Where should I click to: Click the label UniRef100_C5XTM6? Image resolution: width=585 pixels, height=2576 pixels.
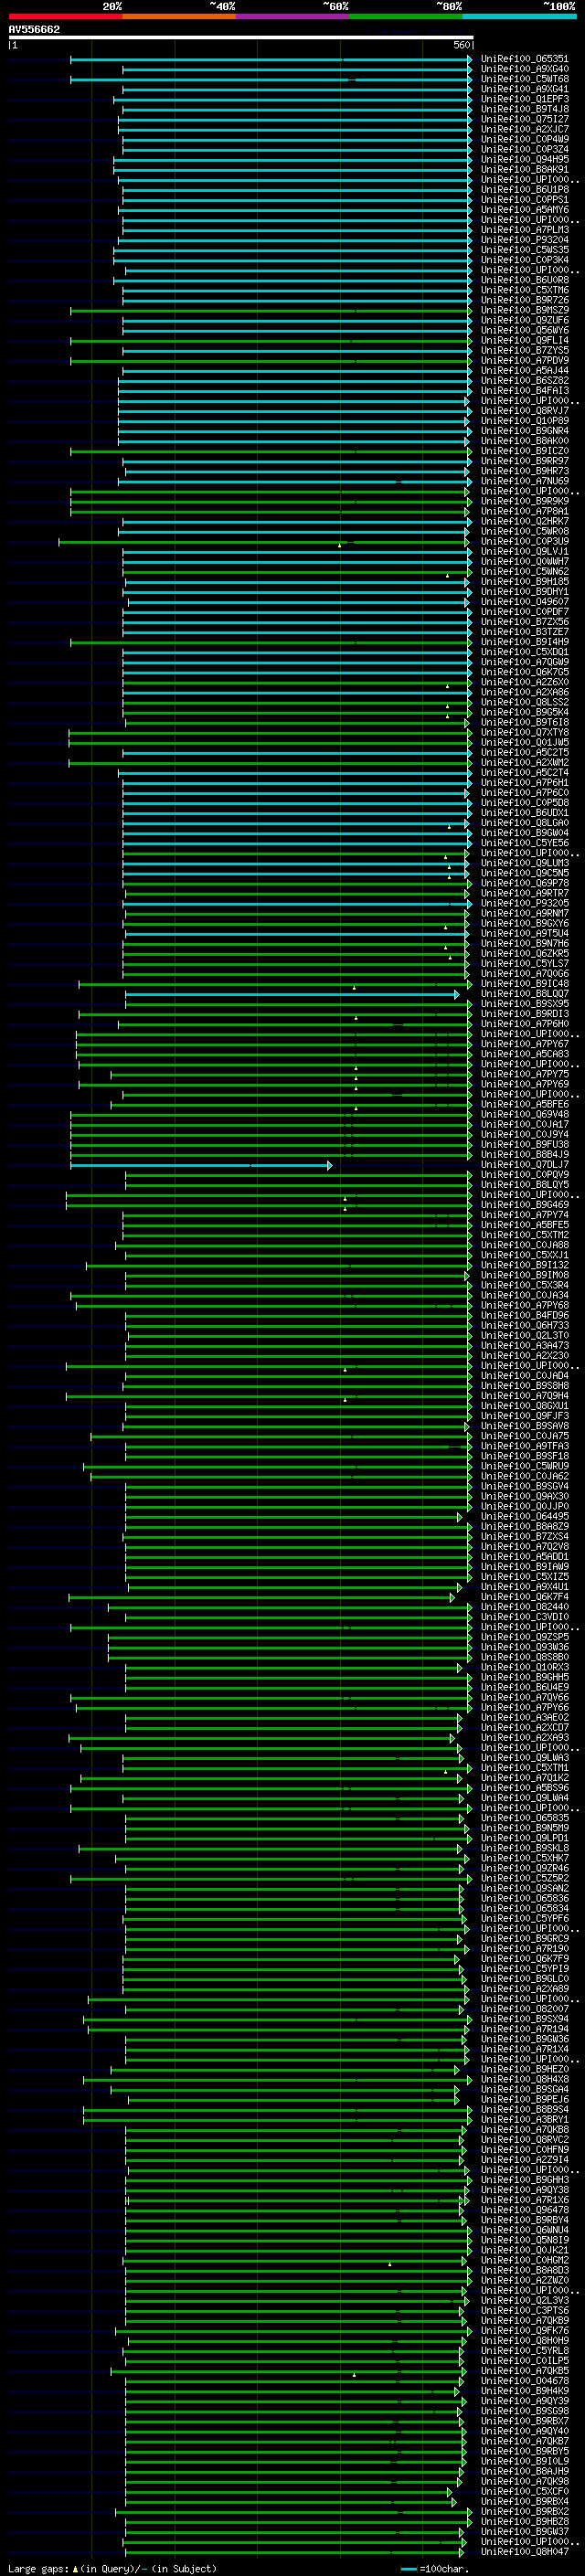pos(524,290)
